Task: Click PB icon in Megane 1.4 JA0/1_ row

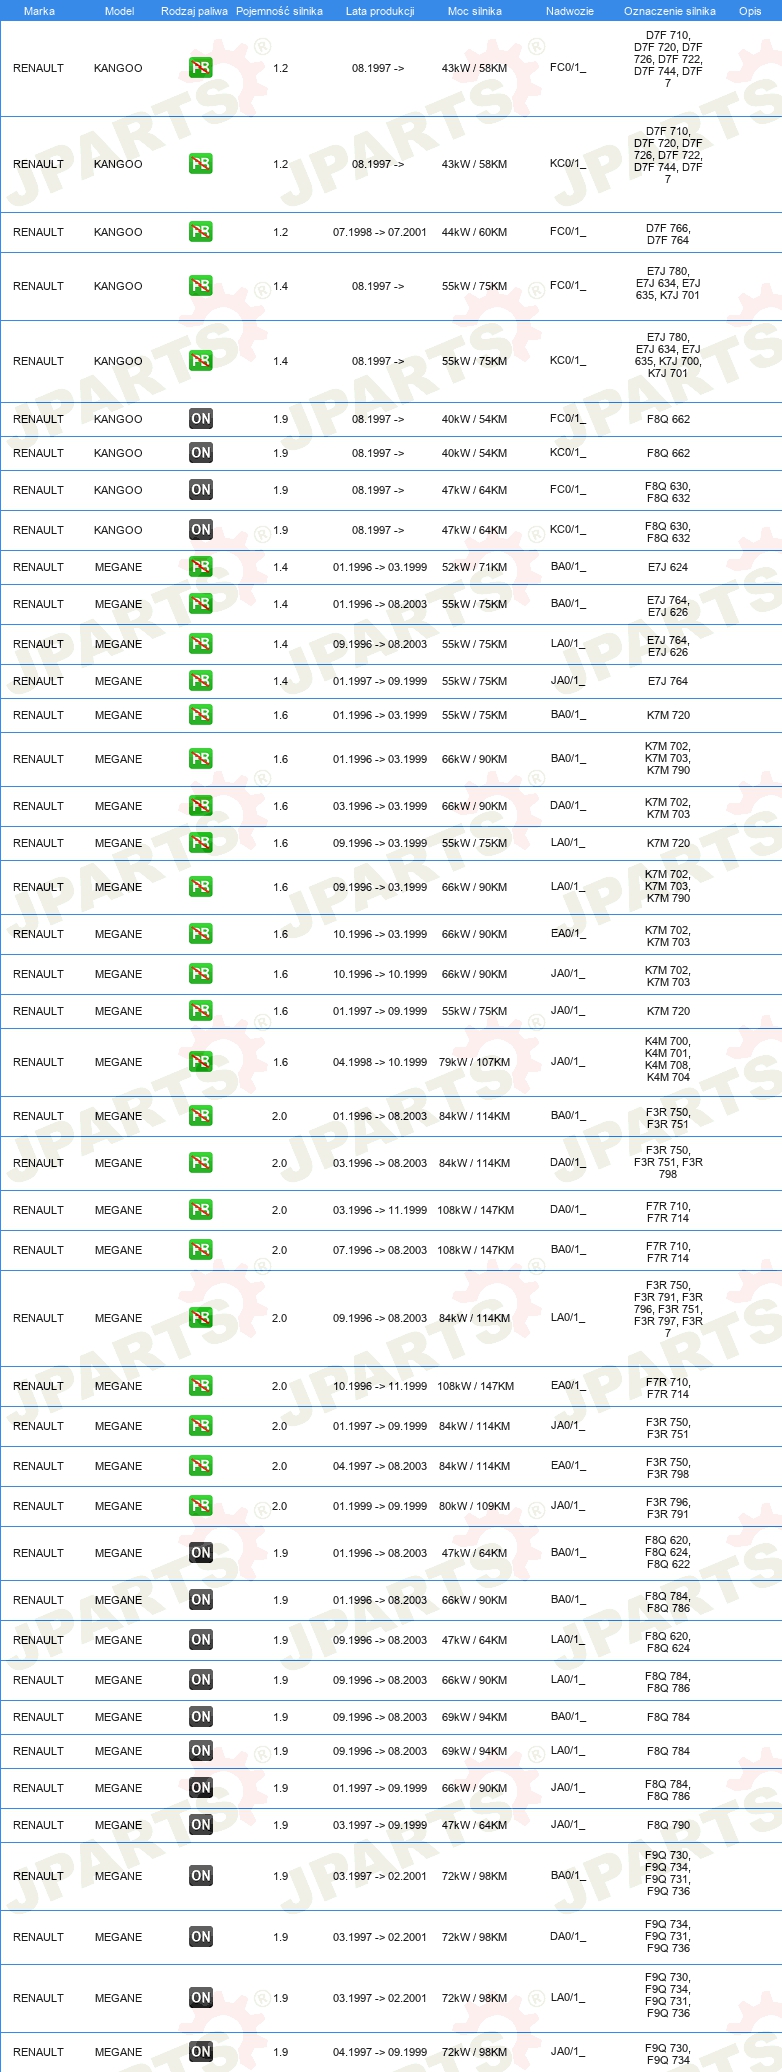Action: click(200, 681)
